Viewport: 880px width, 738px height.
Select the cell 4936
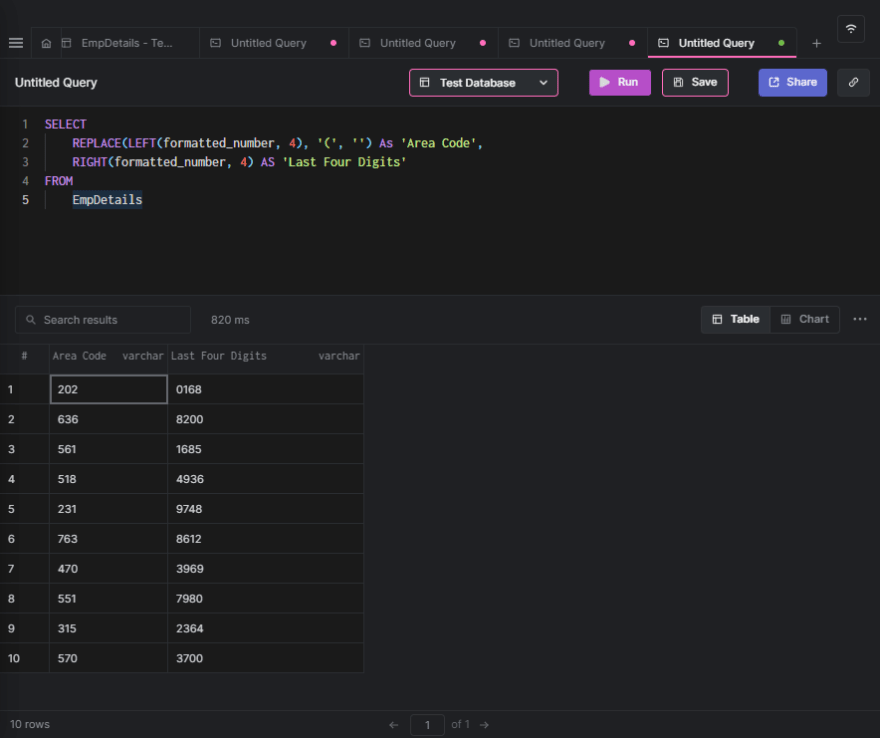265,479
